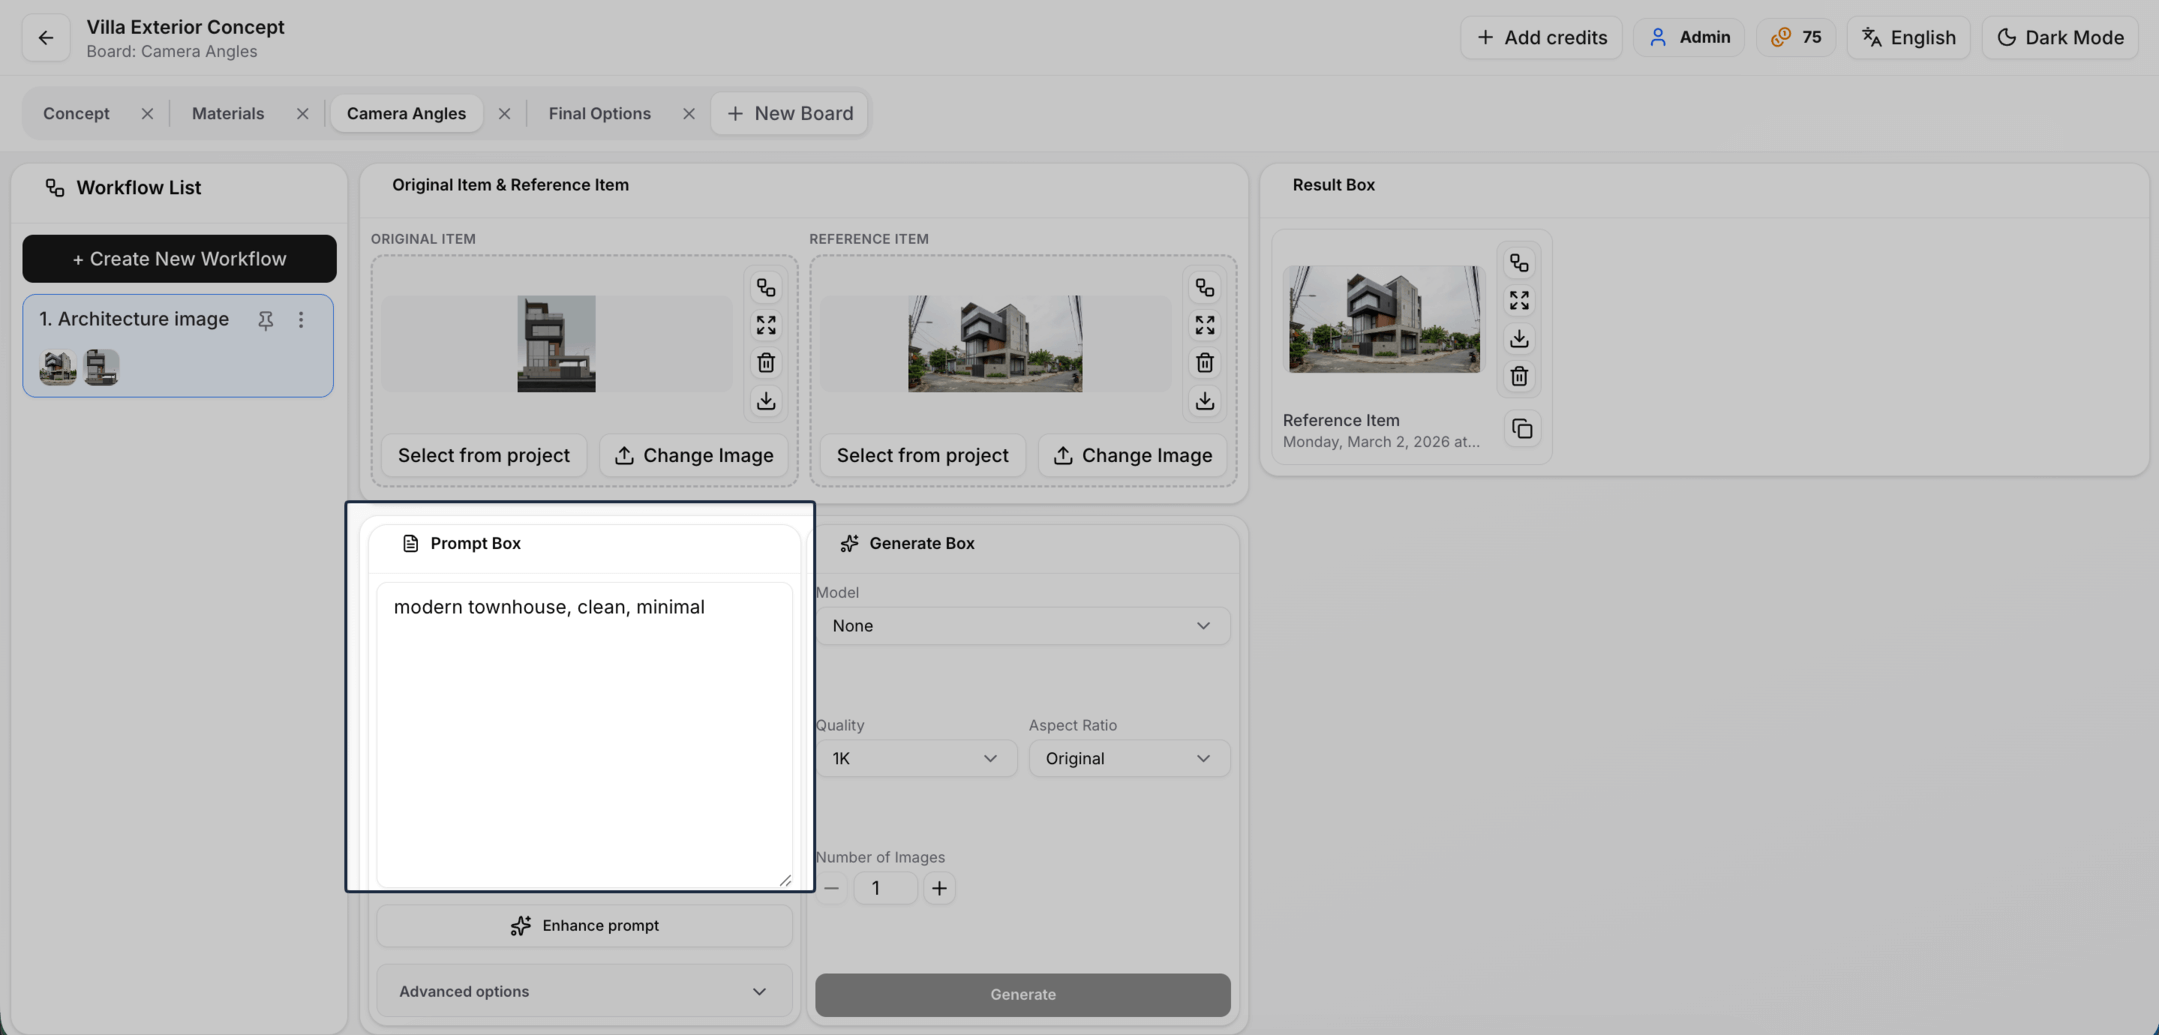Viewport: 2159px width, 1035px height.
Task: Open the English language selector
Action: tap(1908, 38)
